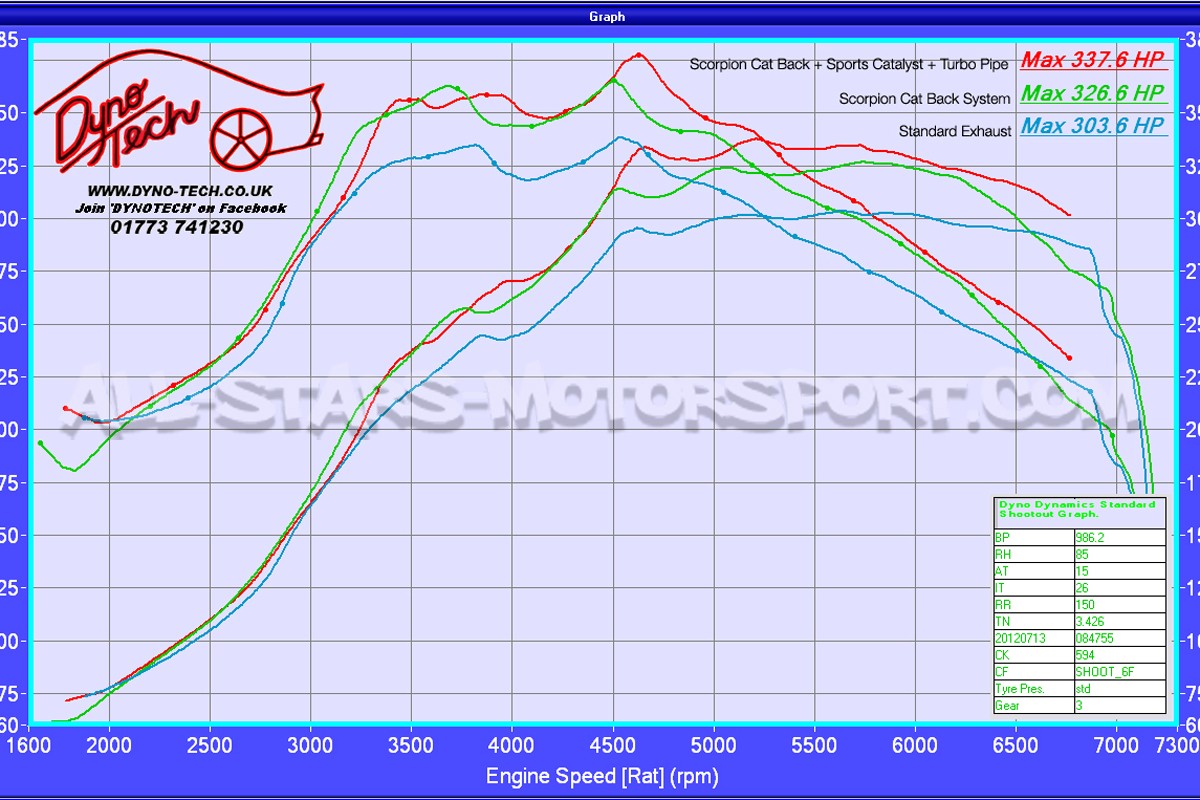The image size is (1200, 800).
Task: Select the TN value 3.426
Action: (1119, 621)
